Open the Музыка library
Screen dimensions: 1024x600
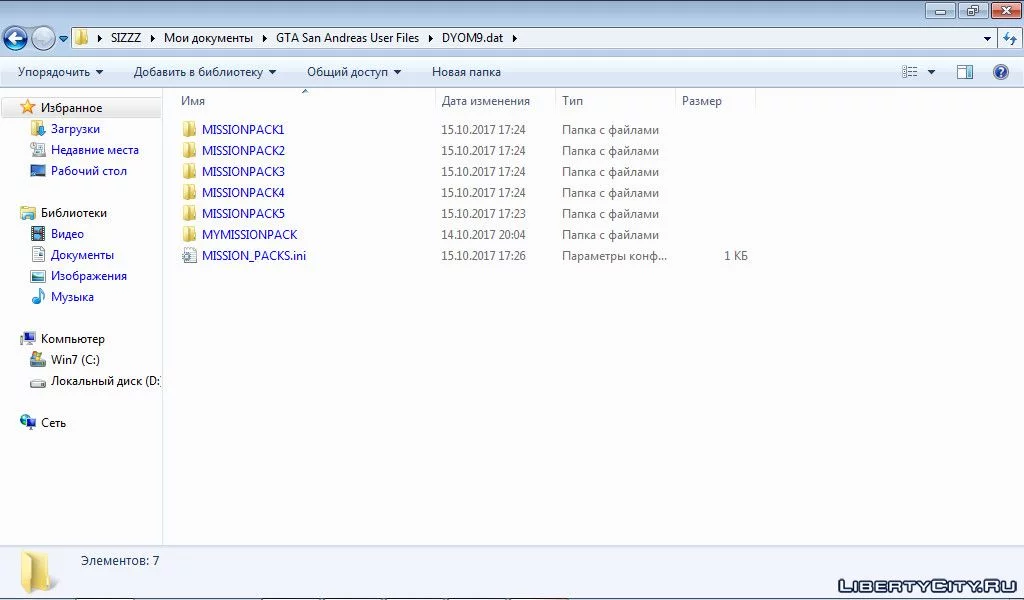point(72,296)
